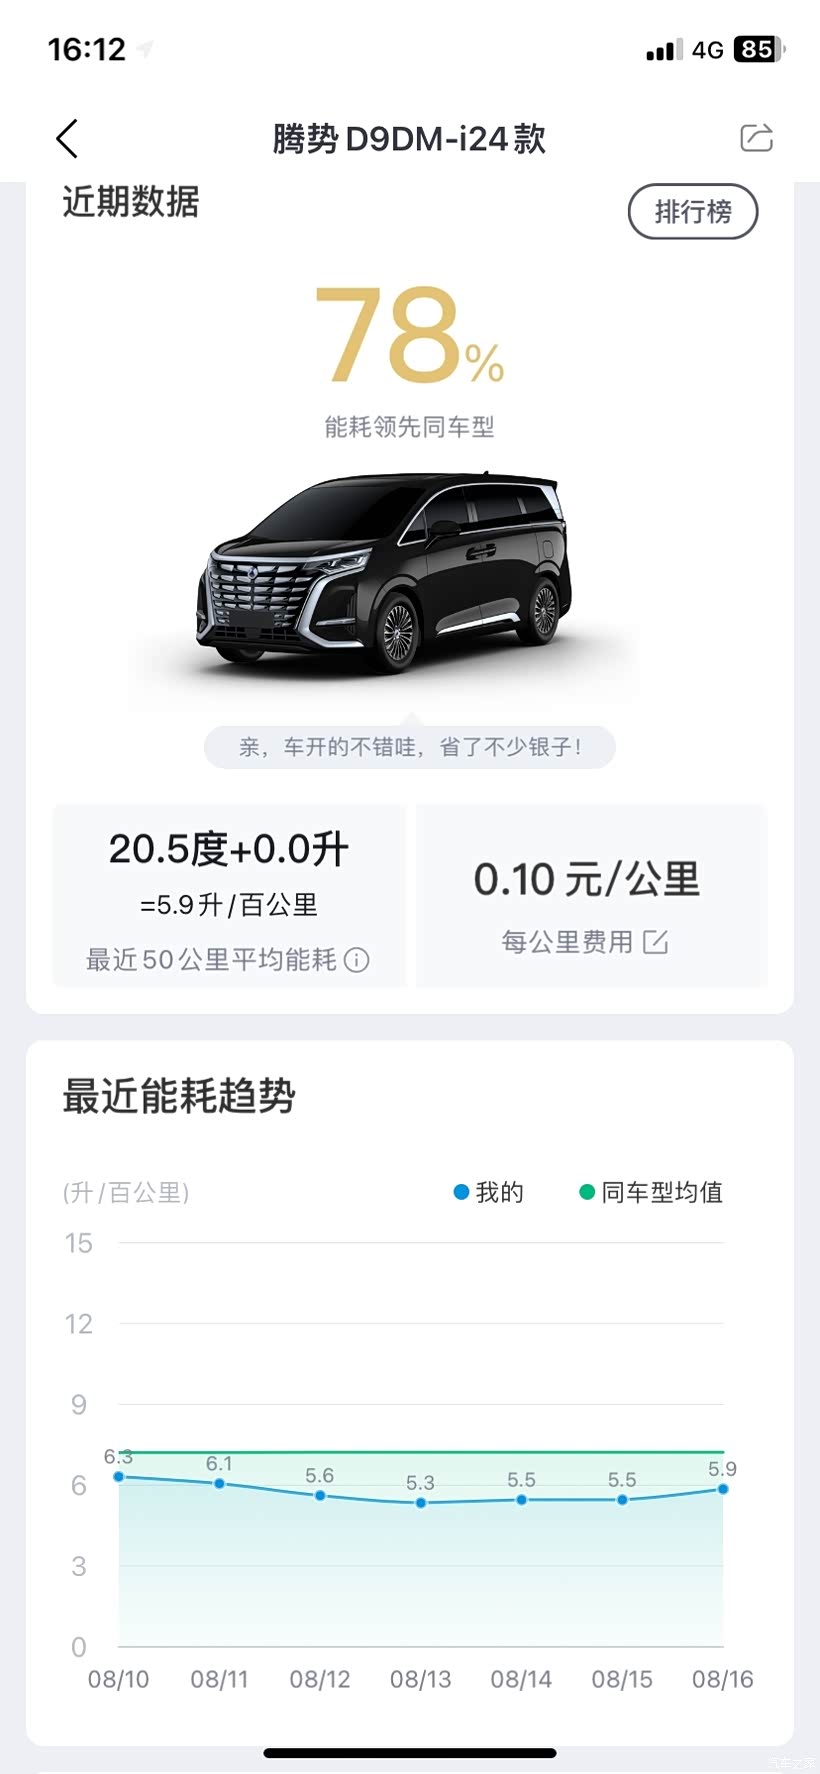Toggle the 我的 legend series
Image resolution: width=820 pixels, height=1774 pixels.
tap(489, 1192)
